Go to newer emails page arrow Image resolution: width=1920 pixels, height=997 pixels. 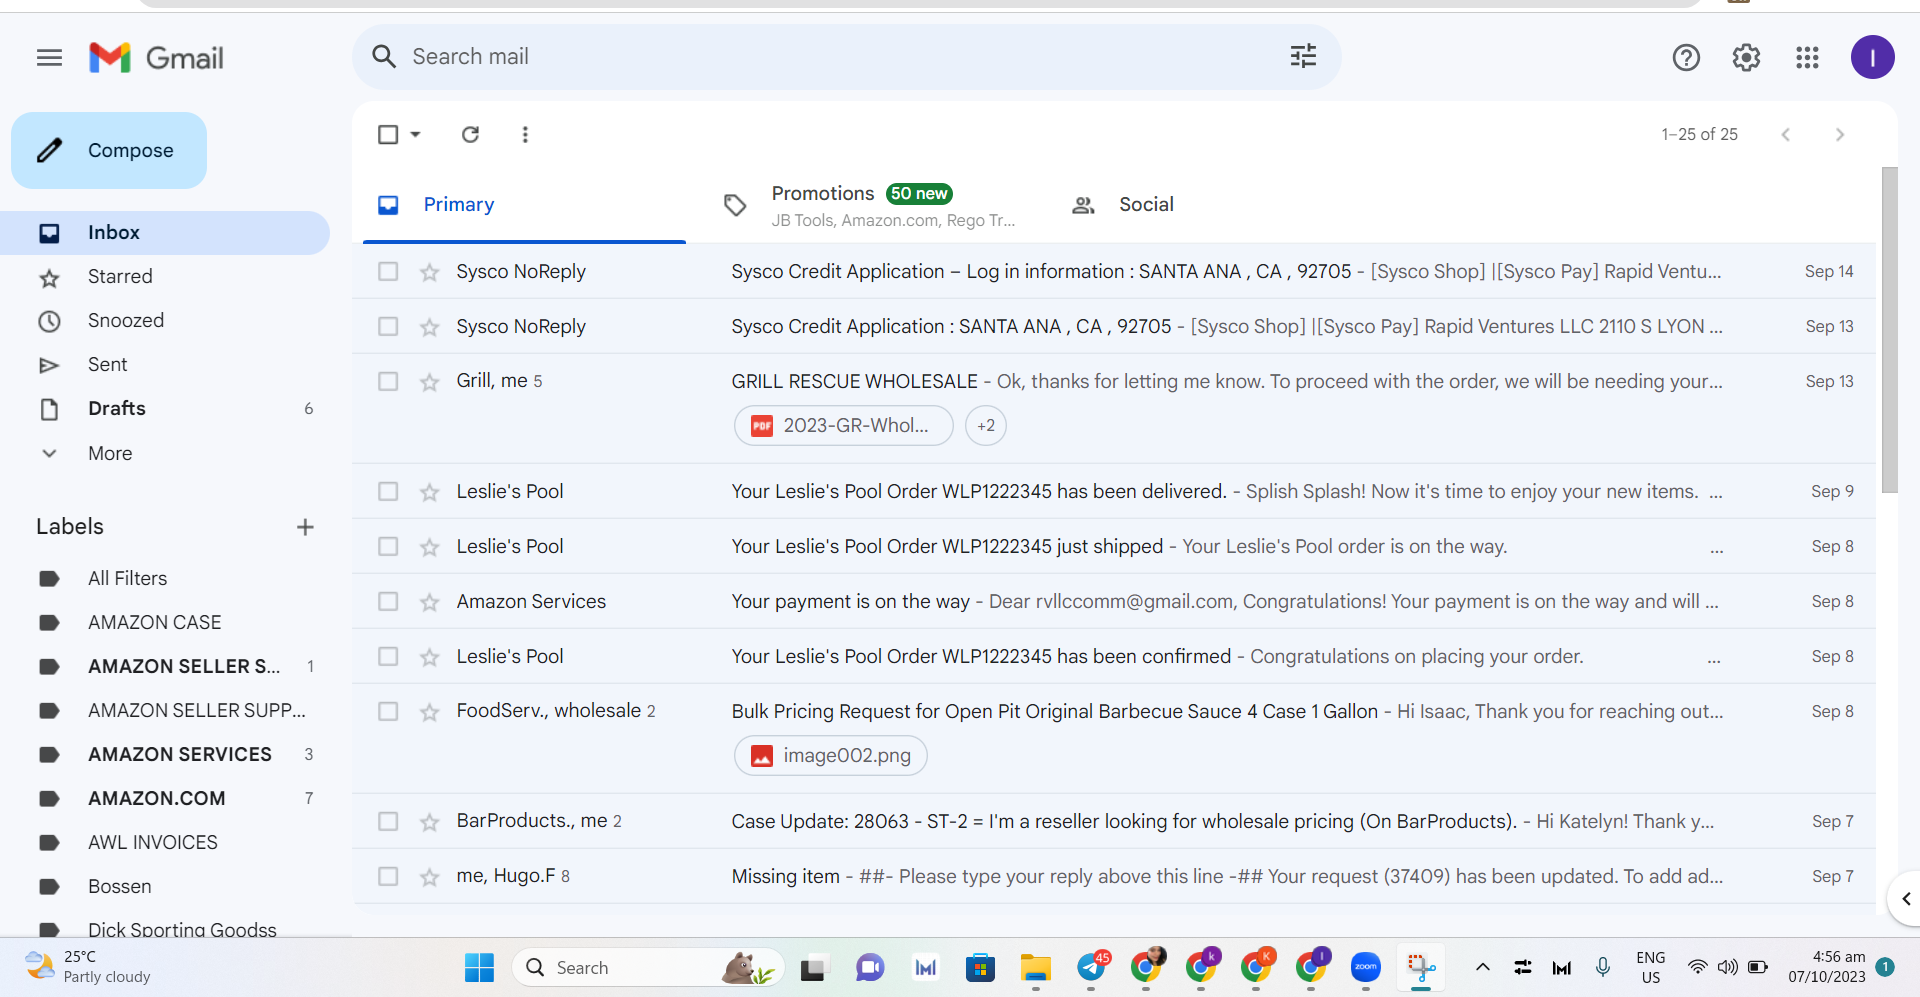1785,134
